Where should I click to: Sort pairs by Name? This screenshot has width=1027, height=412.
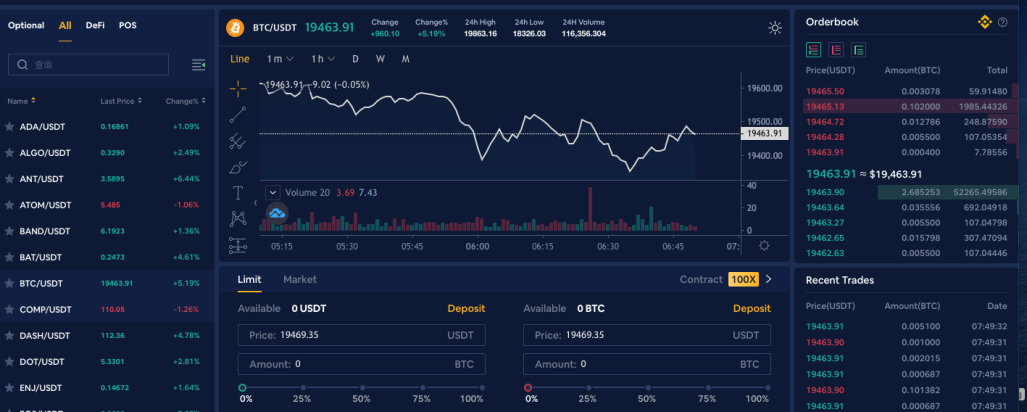click(21, 101)
